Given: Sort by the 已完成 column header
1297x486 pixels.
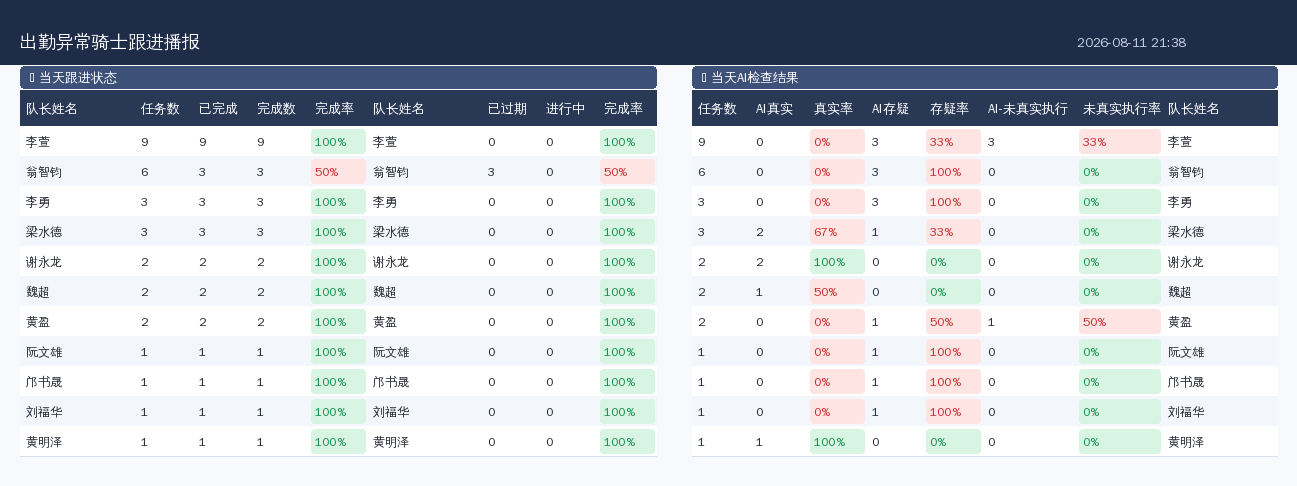Looking at the screenshot, I should click(x=218, y=109).
